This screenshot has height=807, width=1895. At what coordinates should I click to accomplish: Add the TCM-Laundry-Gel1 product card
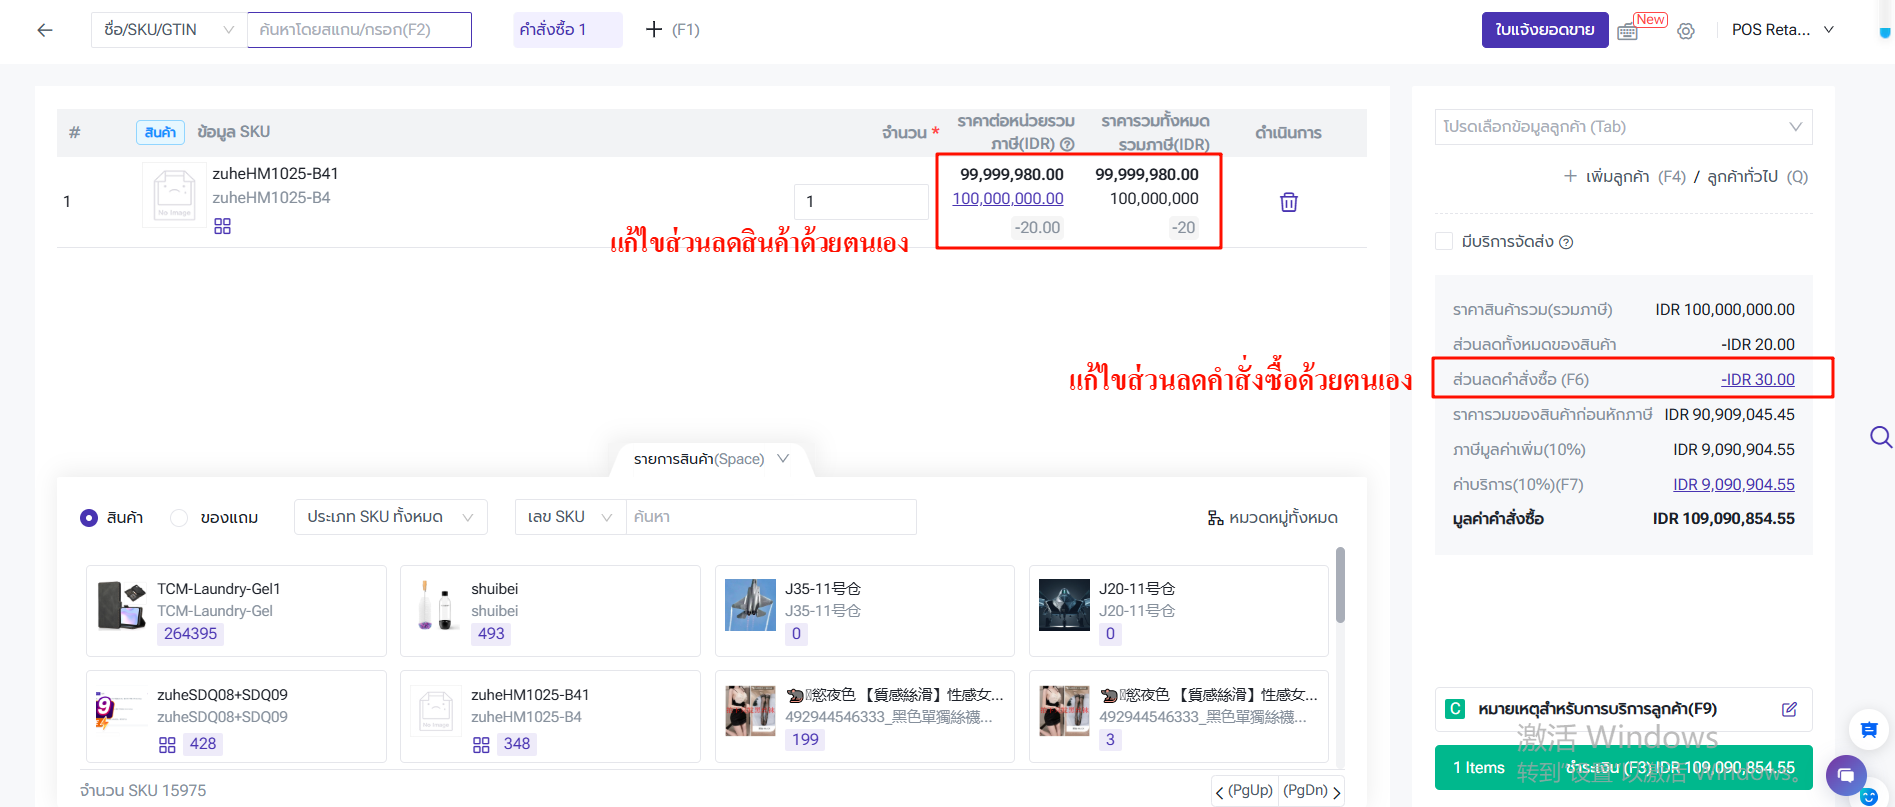[x=236, y=611]
